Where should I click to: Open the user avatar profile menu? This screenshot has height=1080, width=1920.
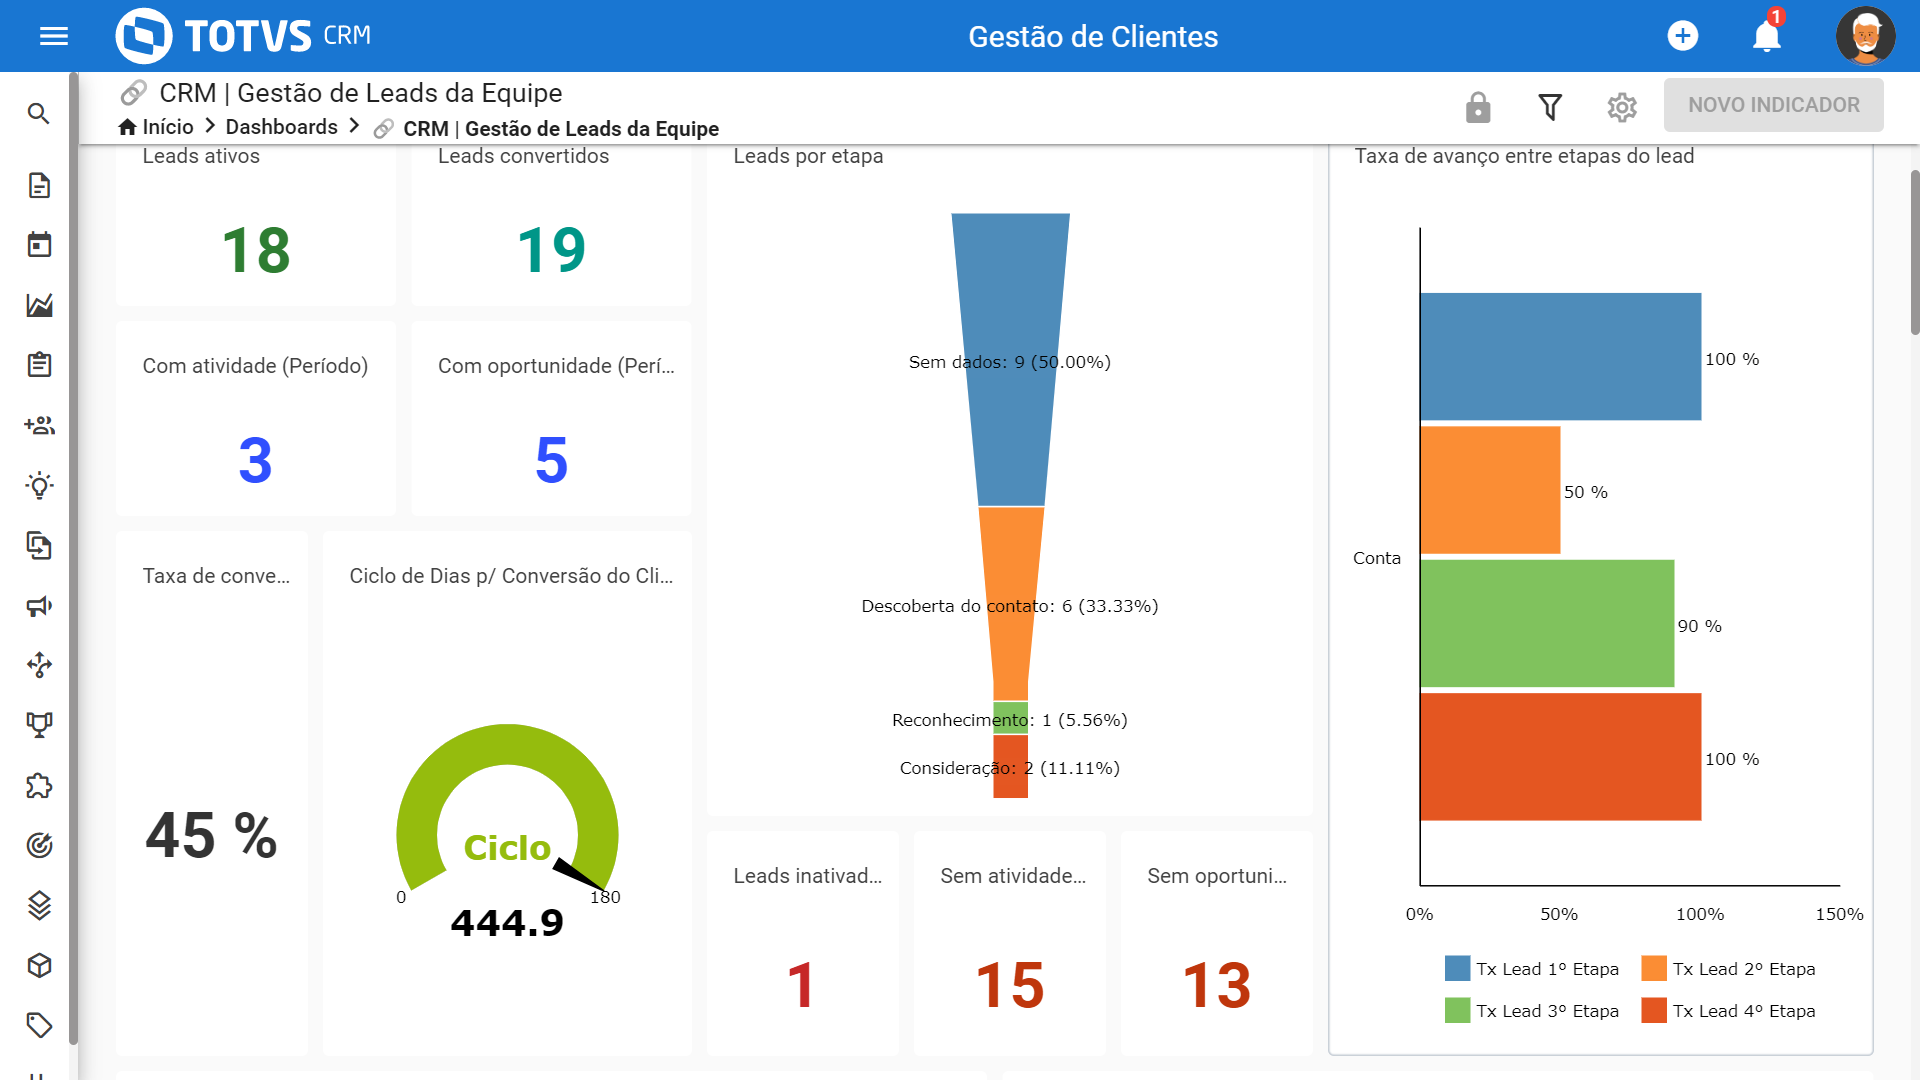tap(1865, 36)
